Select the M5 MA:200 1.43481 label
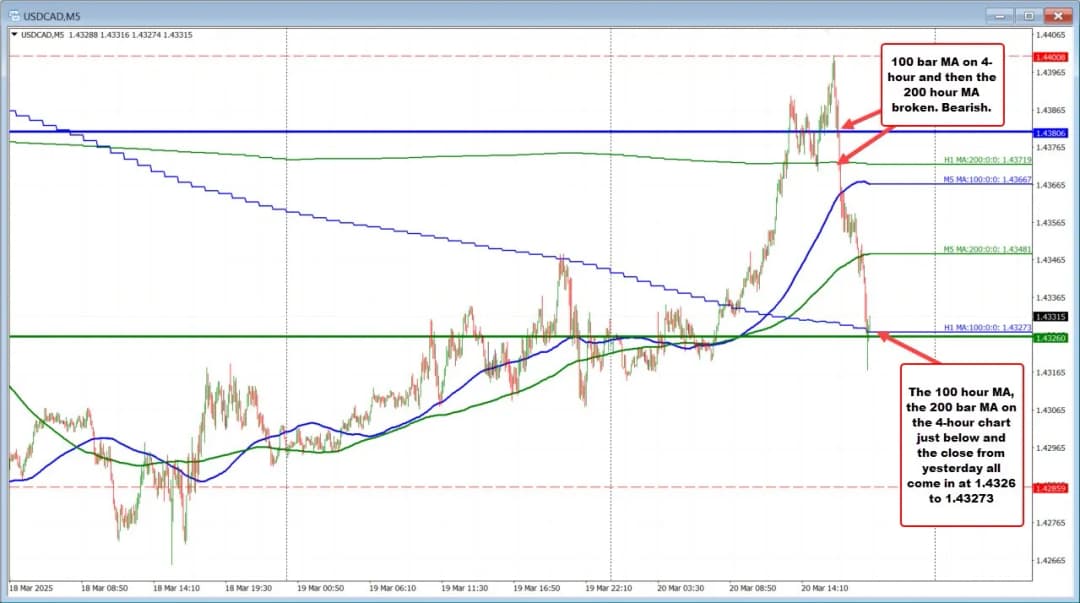1080x603 pixels. [x=985, y=250]
